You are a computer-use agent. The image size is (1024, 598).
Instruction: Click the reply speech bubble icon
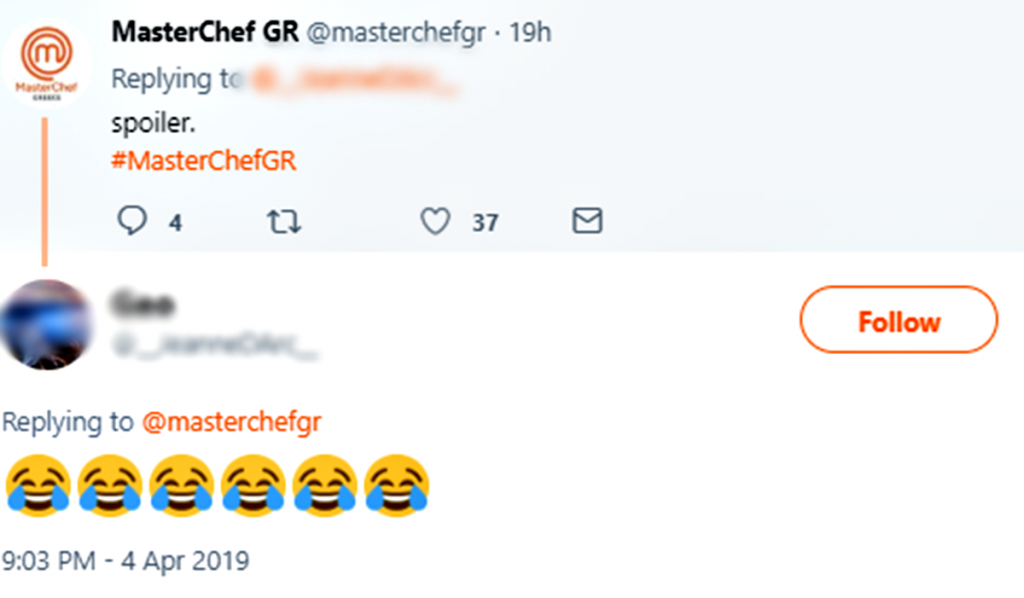pyautogui.click(x=133, y=221)
